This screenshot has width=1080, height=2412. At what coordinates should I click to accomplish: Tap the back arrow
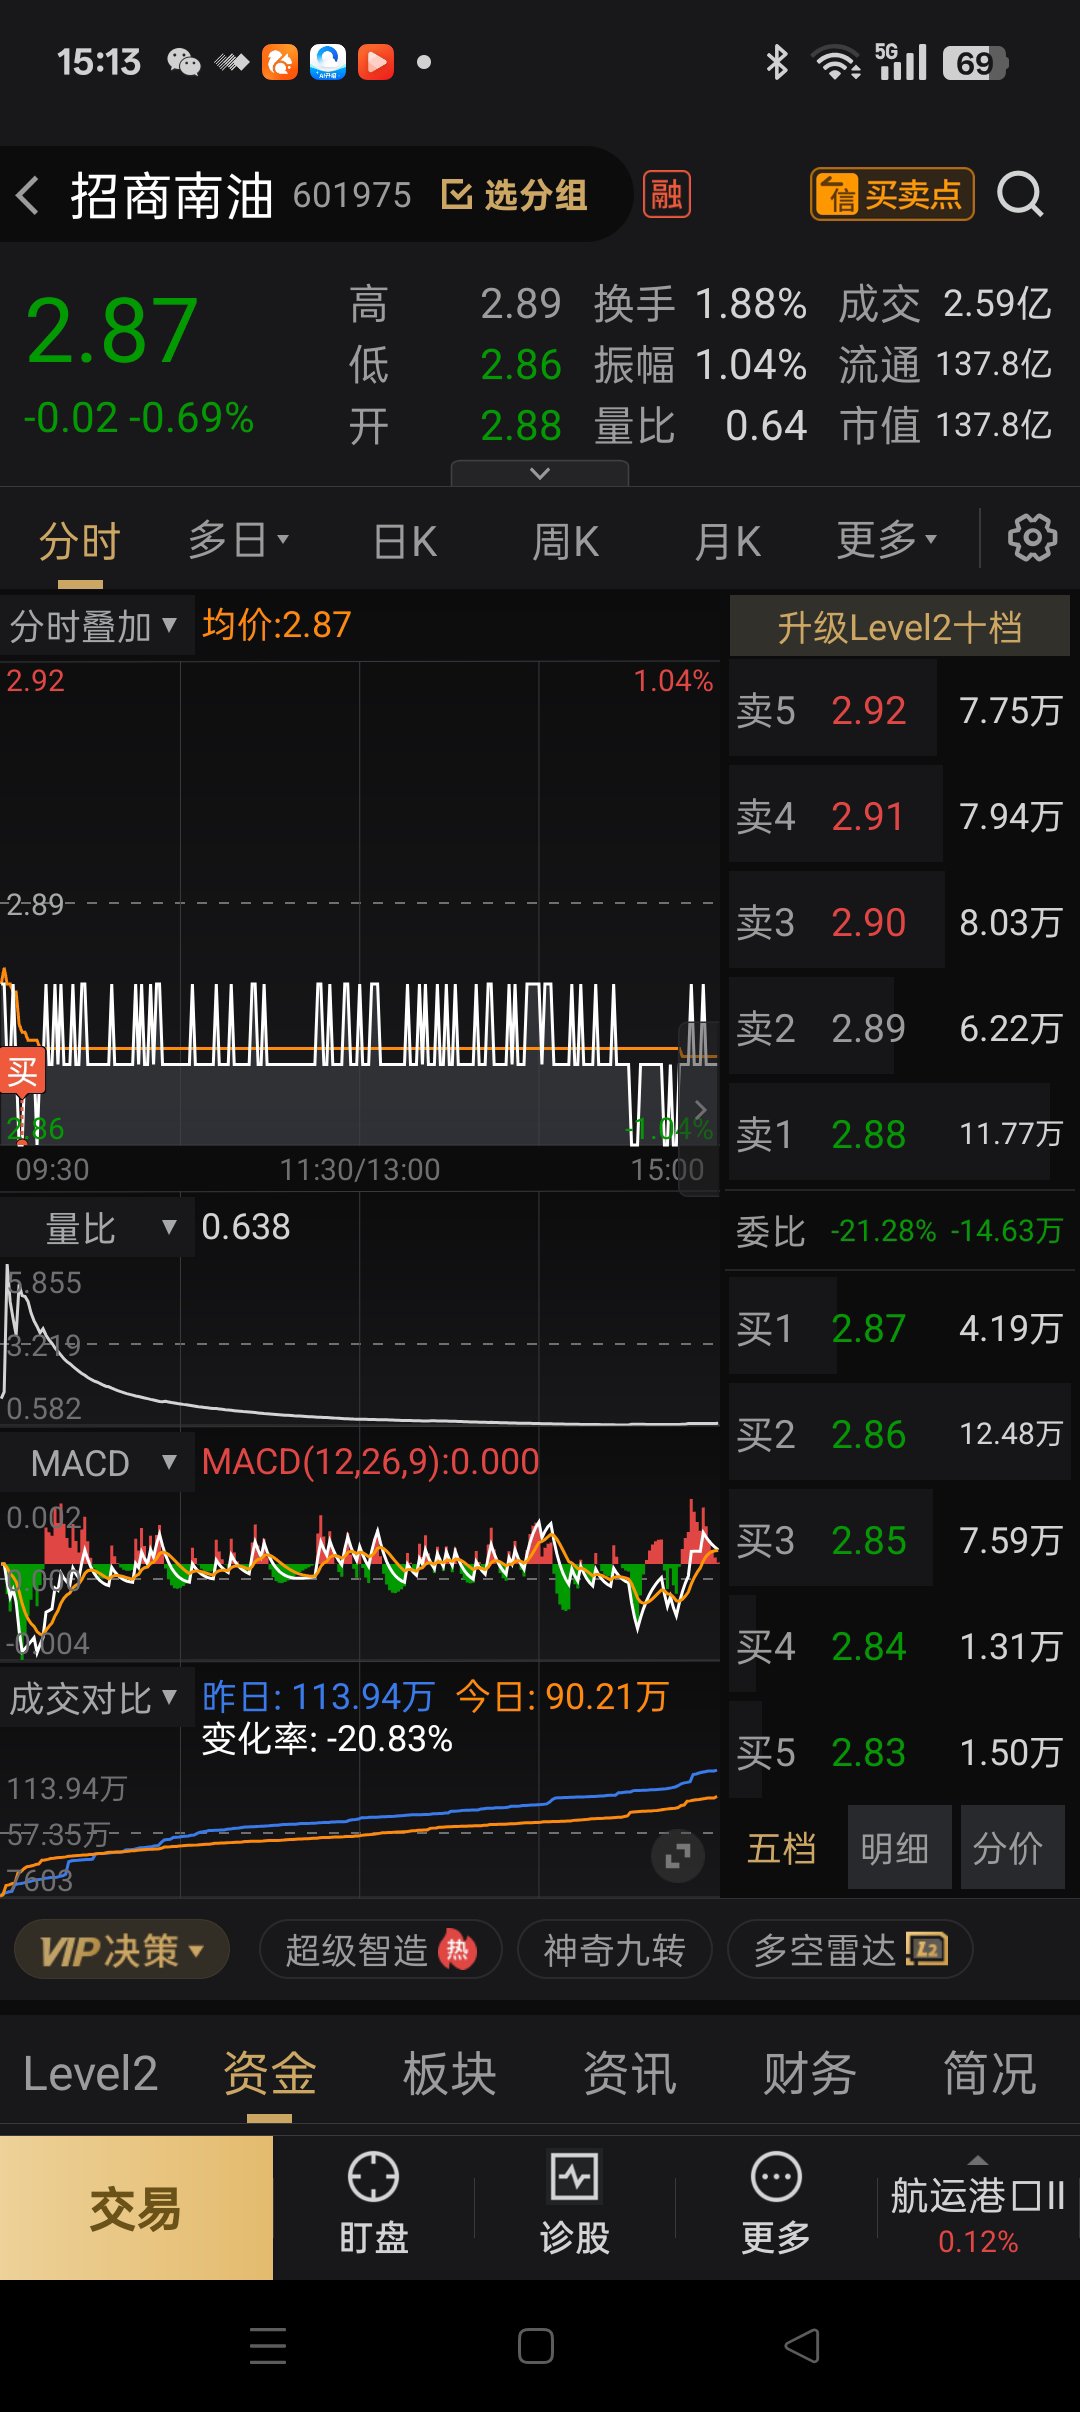click(28, 195)
